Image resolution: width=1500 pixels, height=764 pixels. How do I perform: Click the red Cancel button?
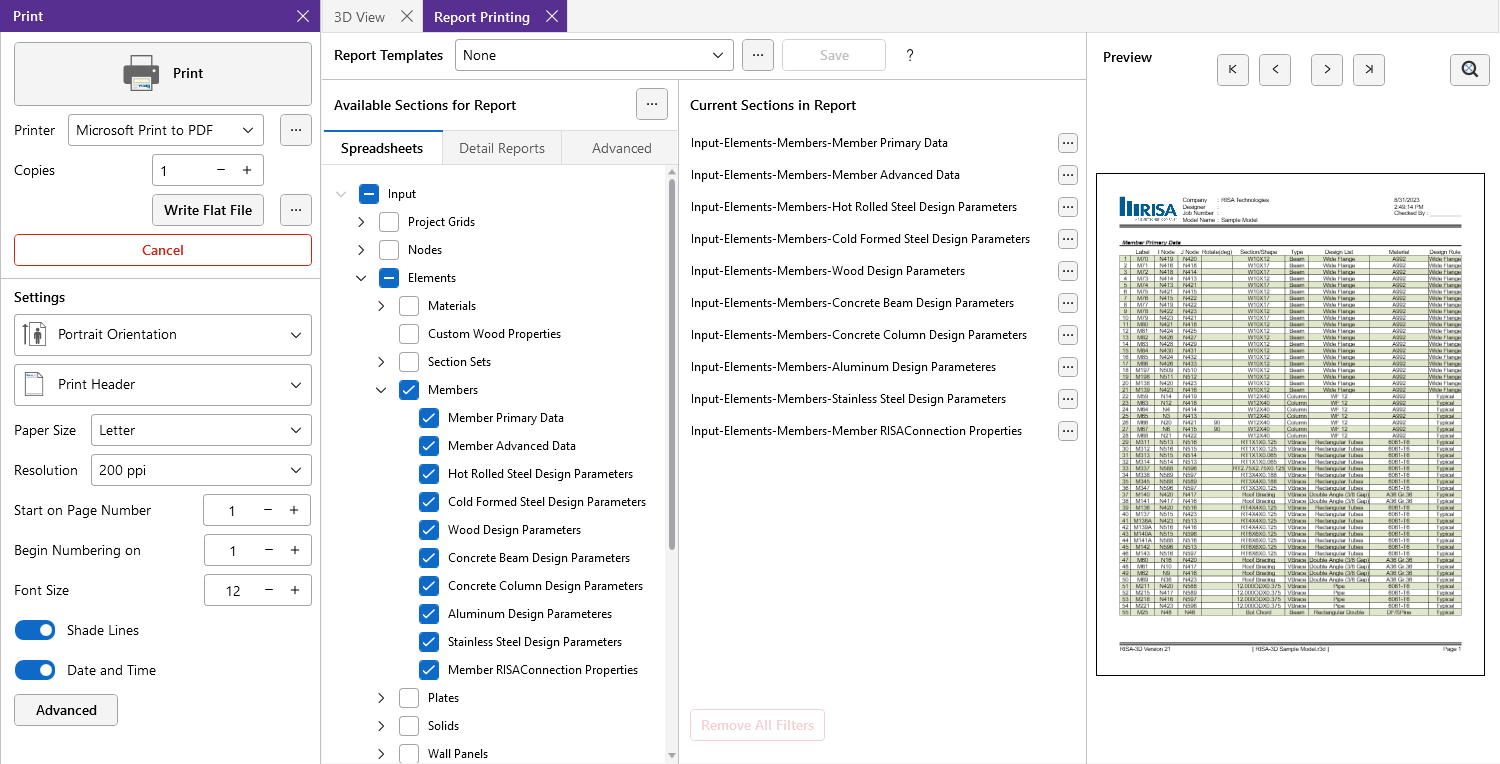163,250
